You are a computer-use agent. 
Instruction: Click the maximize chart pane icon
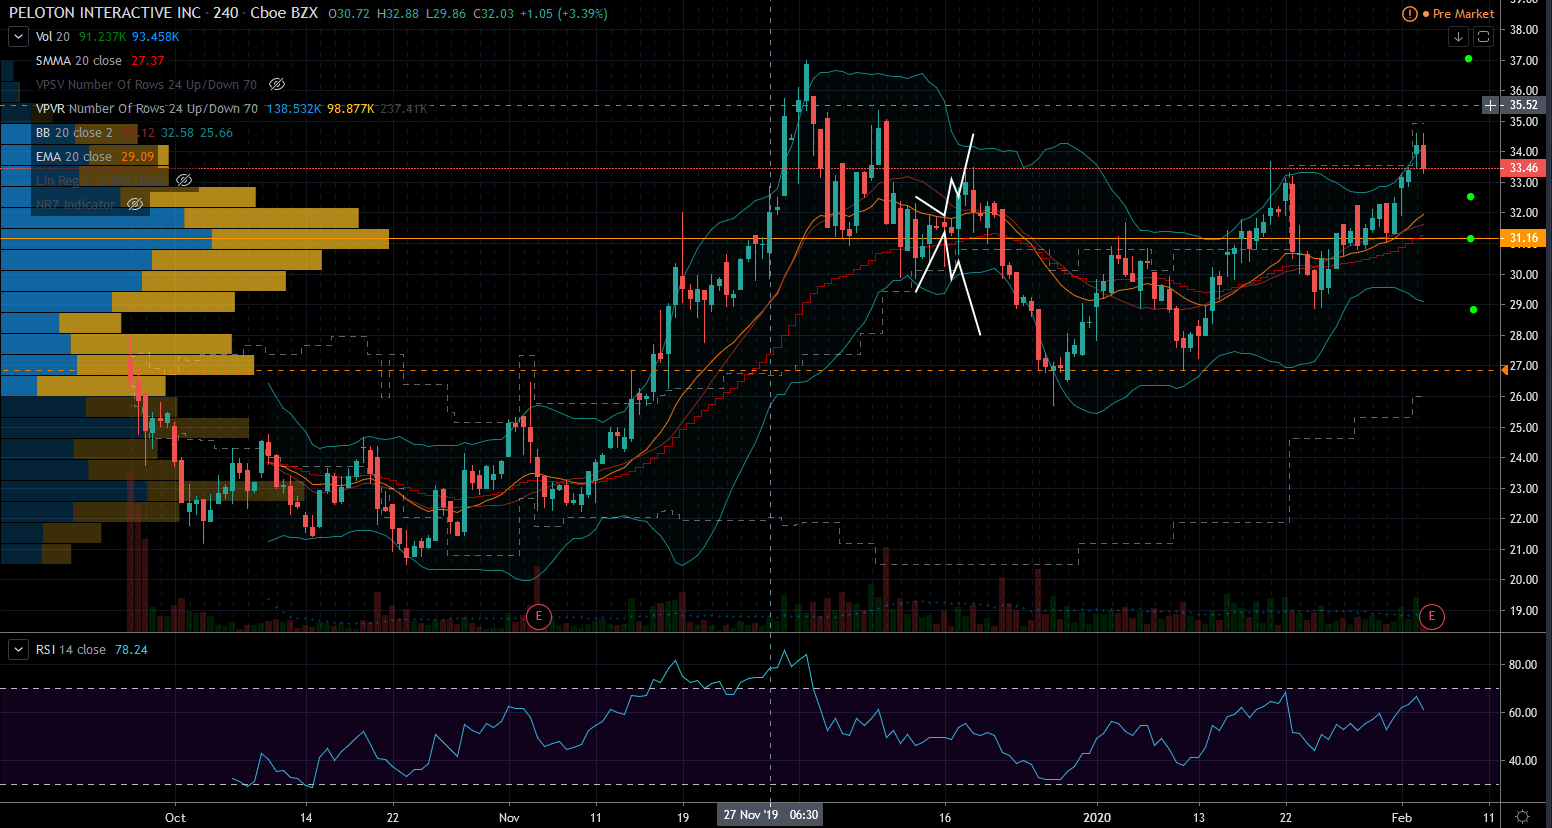coord(1483,37)
